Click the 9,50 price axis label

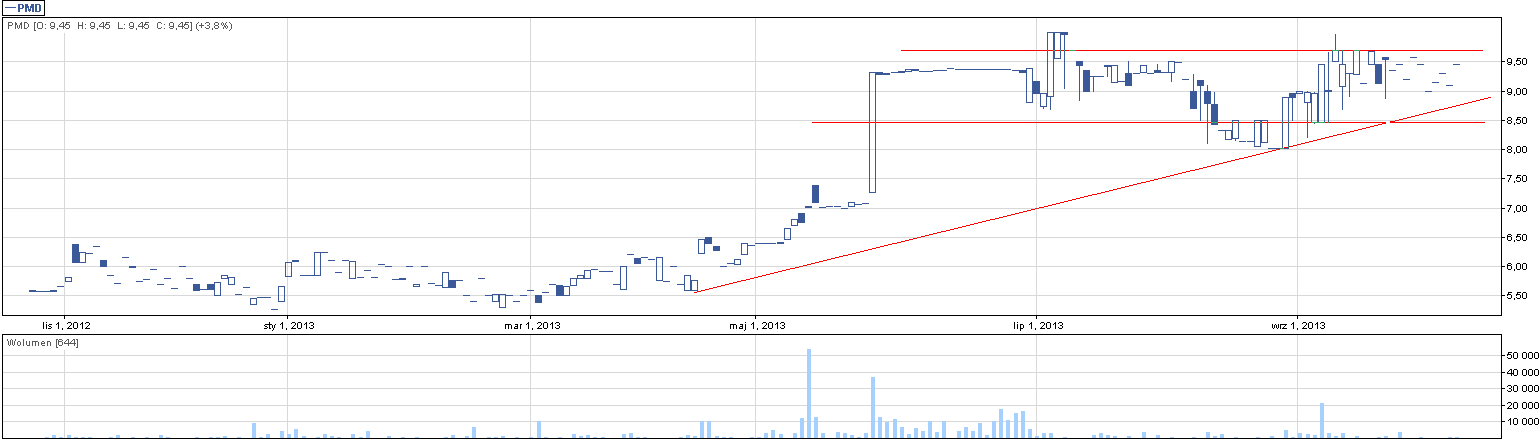click(x=1517, y=62)
